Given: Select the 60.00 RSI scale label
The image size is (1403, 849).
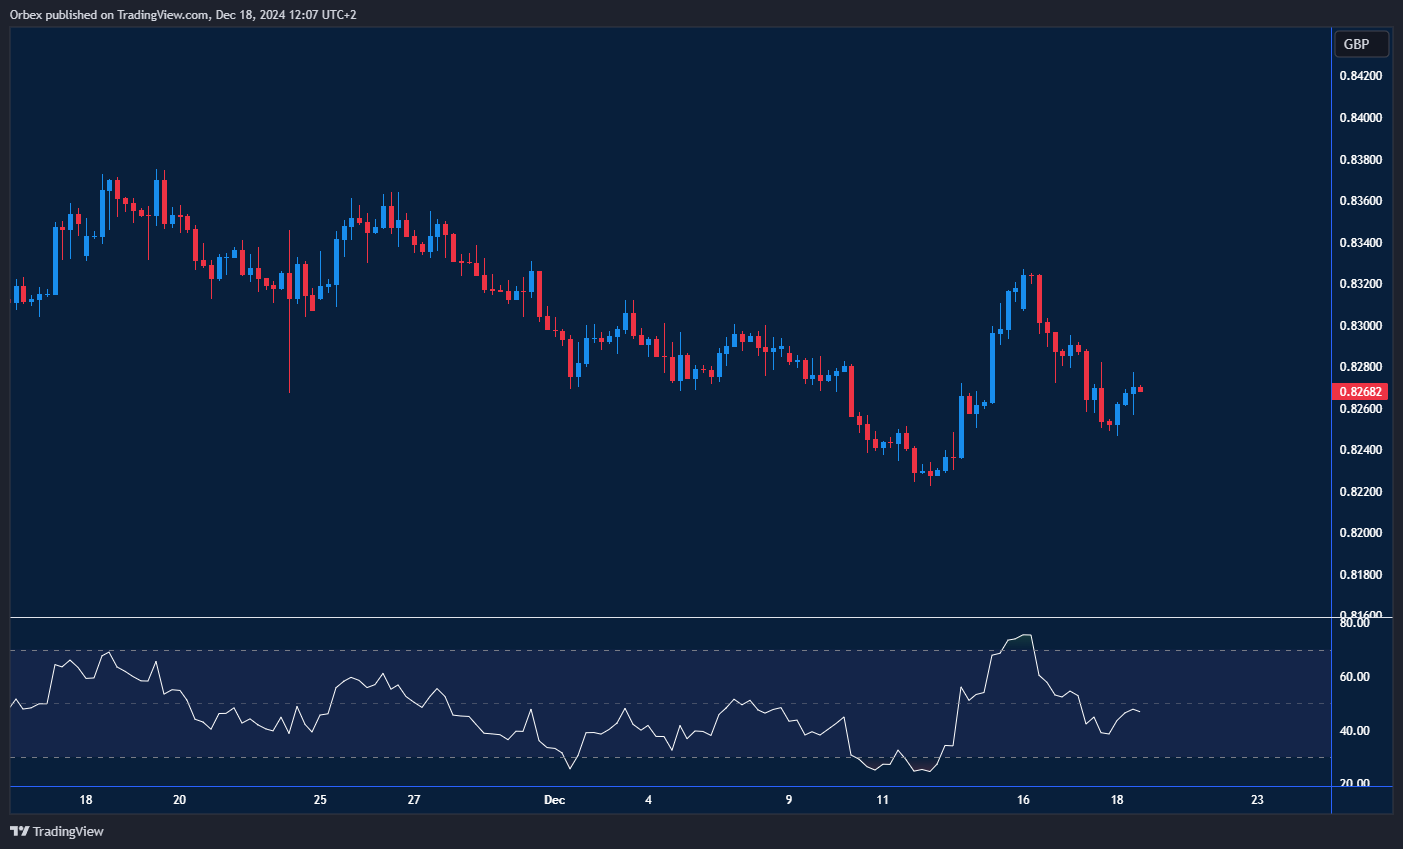Looking at the screenshot, I should point(1354,677).
